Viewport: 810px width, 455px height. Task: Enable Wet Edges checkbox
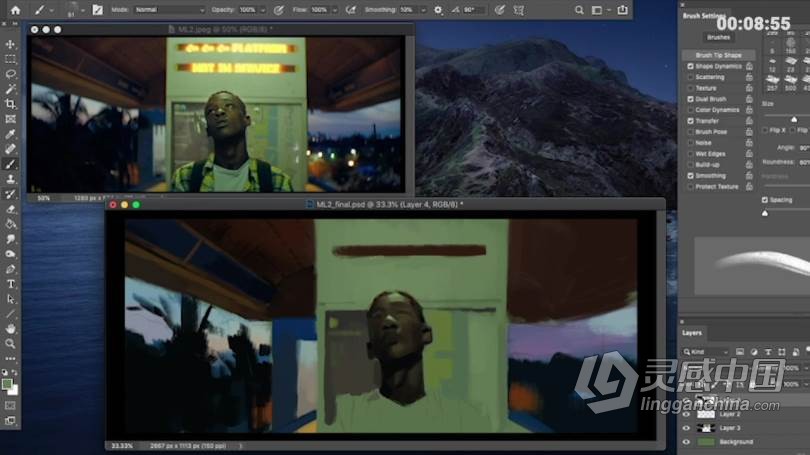pos(691,154)
